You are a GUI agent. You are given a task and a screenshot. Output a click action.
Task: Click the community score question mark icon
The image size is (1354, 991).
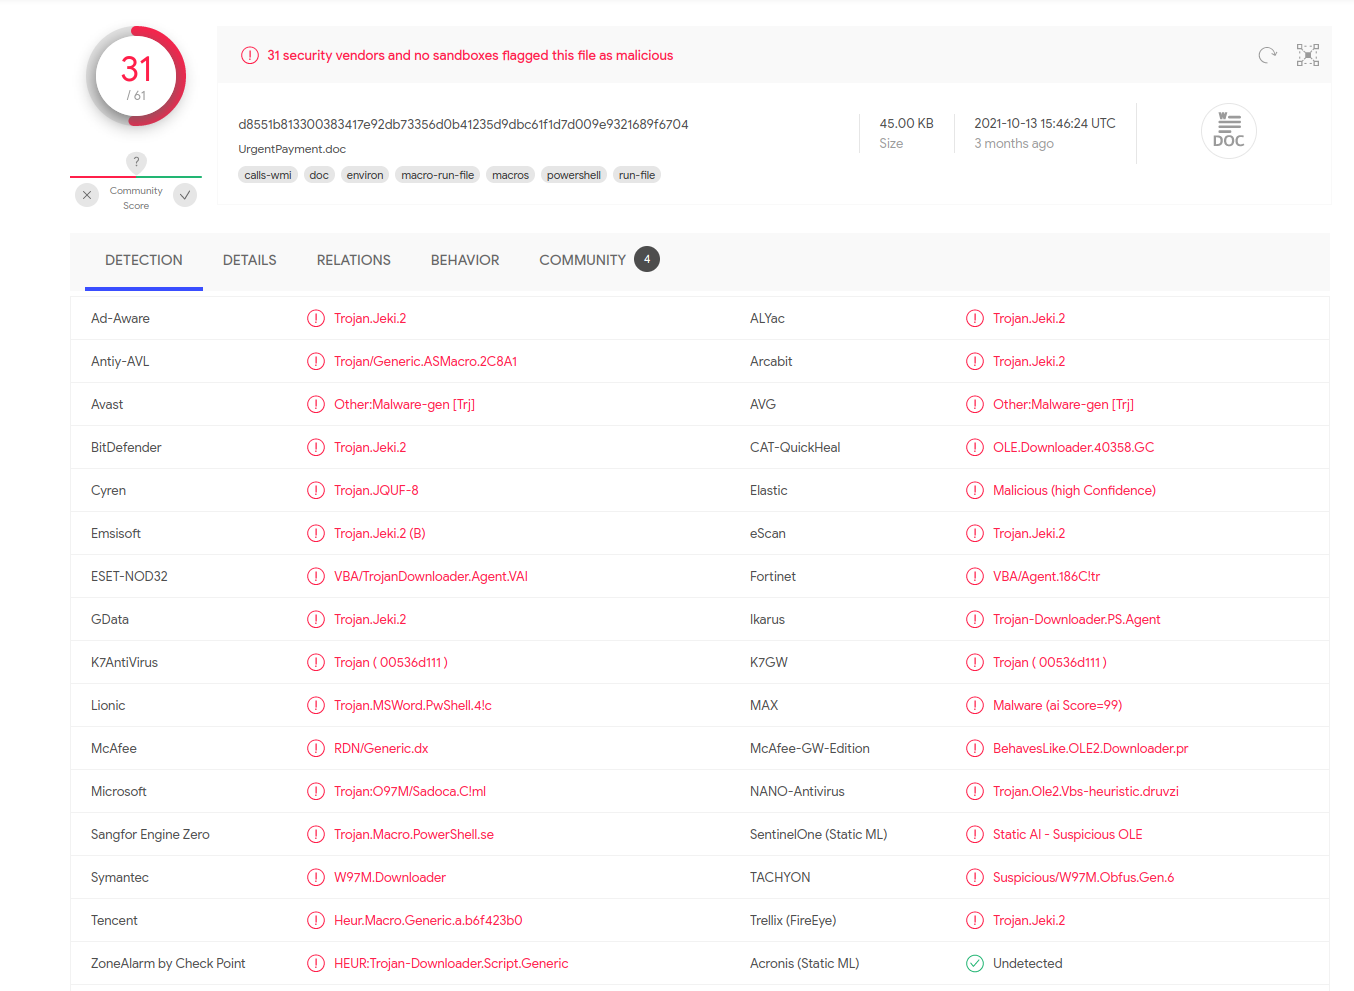pos(137,162)
